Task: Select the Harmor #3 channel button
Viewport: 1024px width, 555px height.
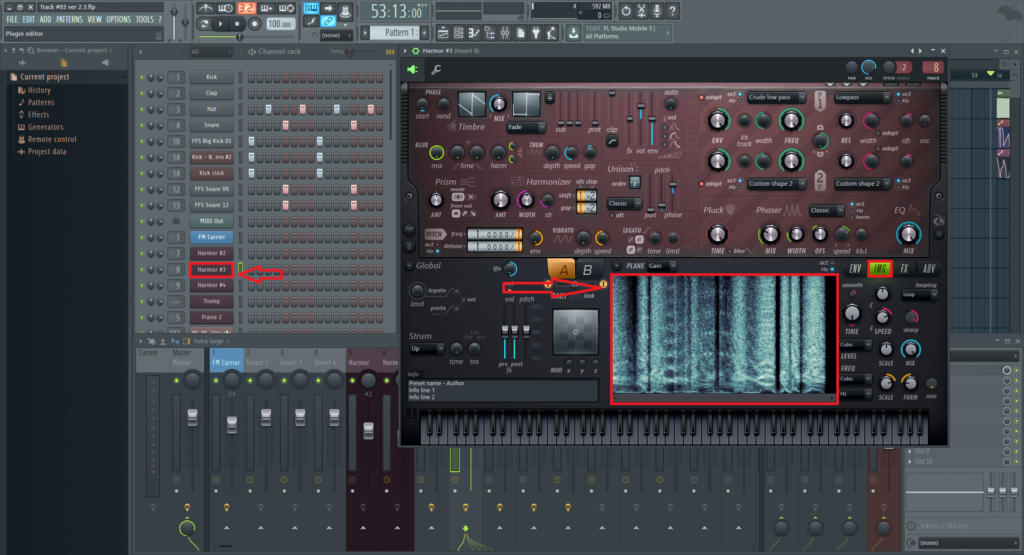Action: pyautogui.click(x=211, y=269)
